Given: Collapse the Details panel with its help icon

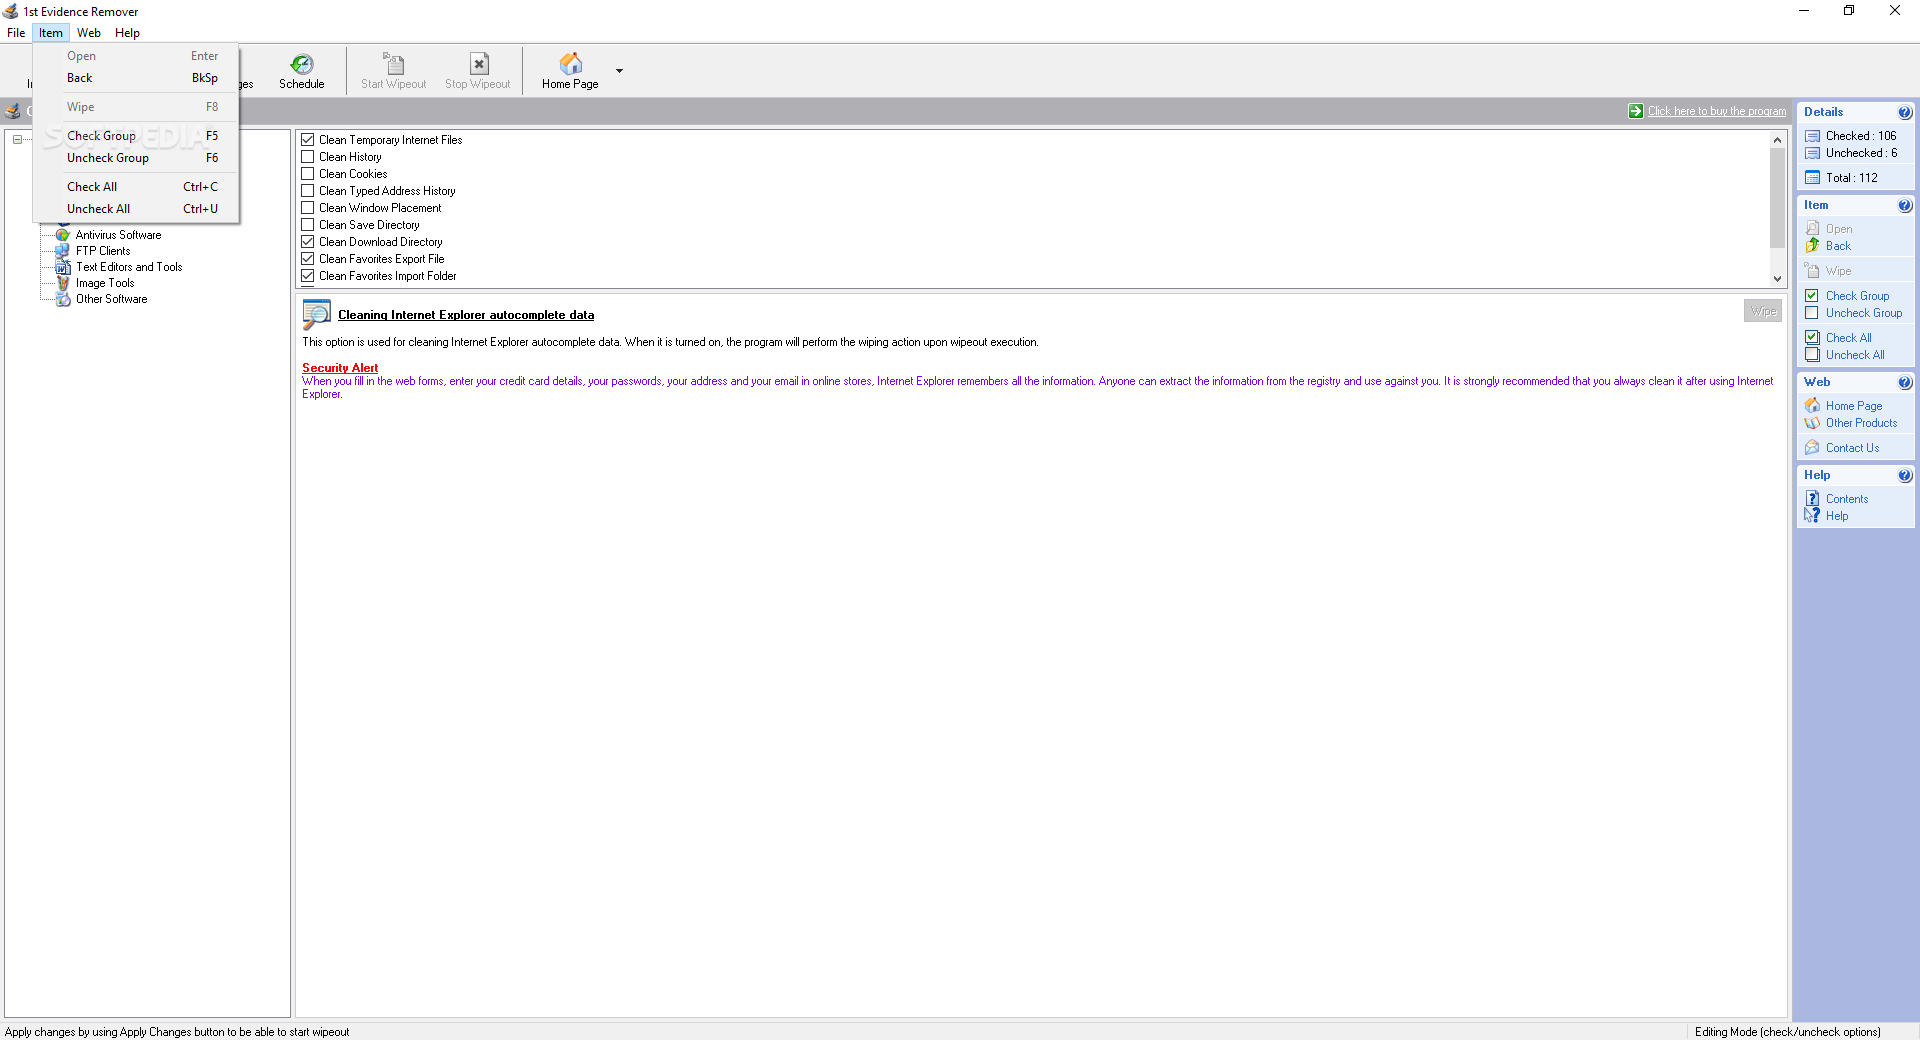Looking at the screenshot, I should pyautogui.click(x=1904, y=112).
